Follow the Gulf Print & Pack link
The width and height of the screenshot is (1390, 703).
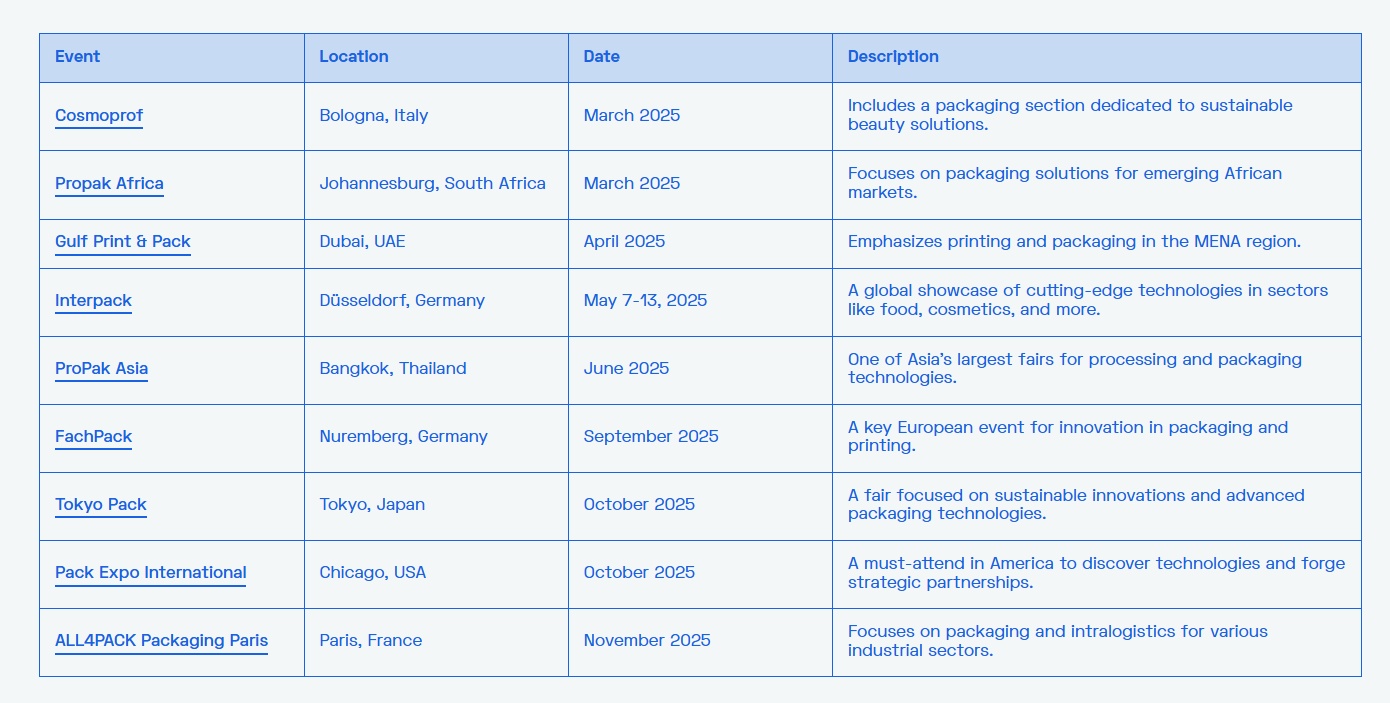122,242
